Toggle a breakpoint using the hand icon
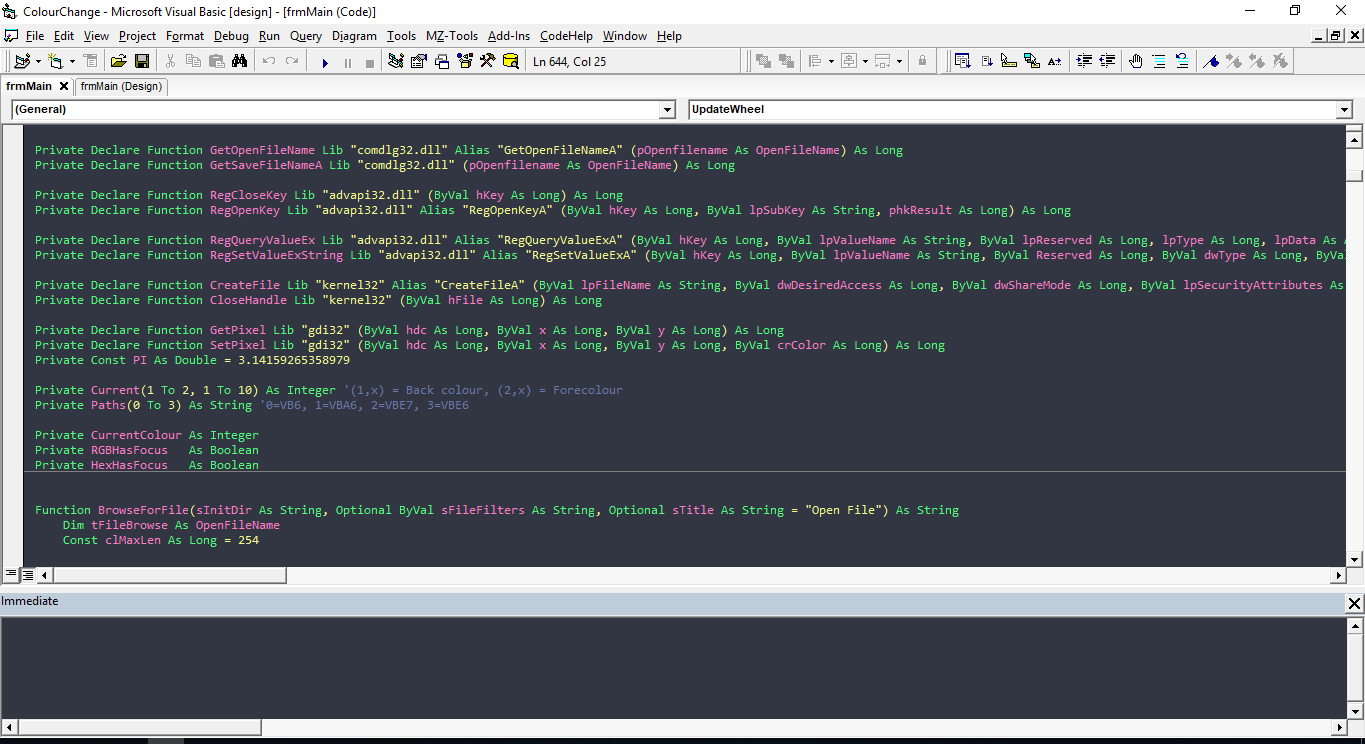Image resolution: width=1365 pixels, height=744 pixels. click(x=1136, y=61)
